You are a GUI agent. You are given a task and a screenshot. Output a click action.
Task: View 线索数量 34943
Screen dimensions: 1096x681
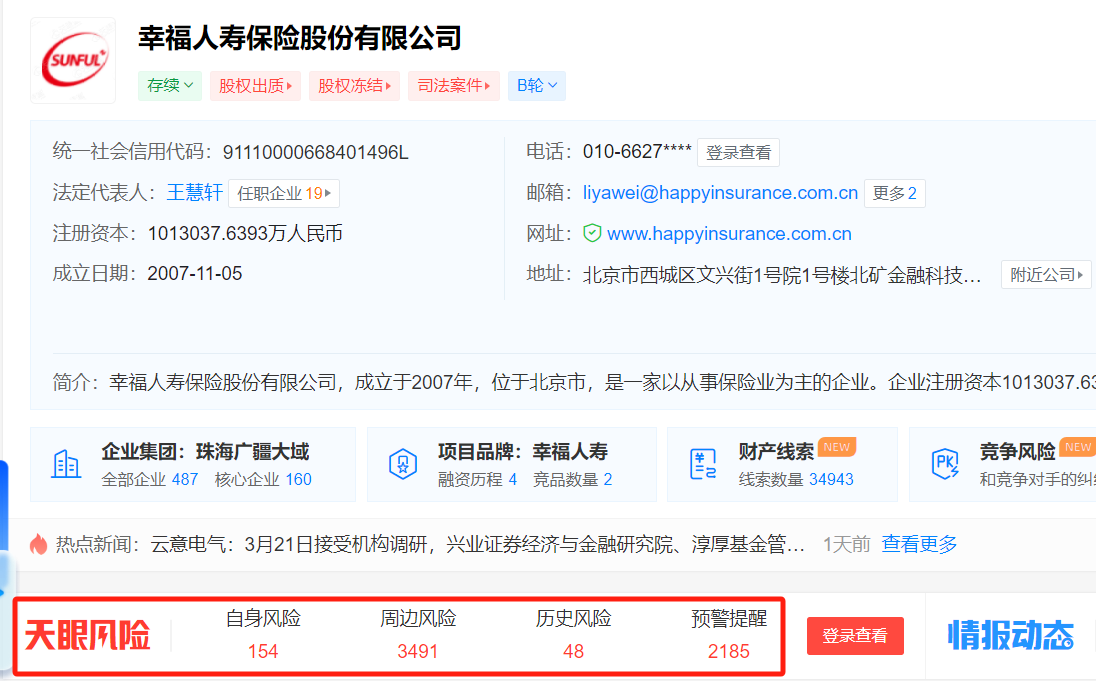tap(796, 480)
